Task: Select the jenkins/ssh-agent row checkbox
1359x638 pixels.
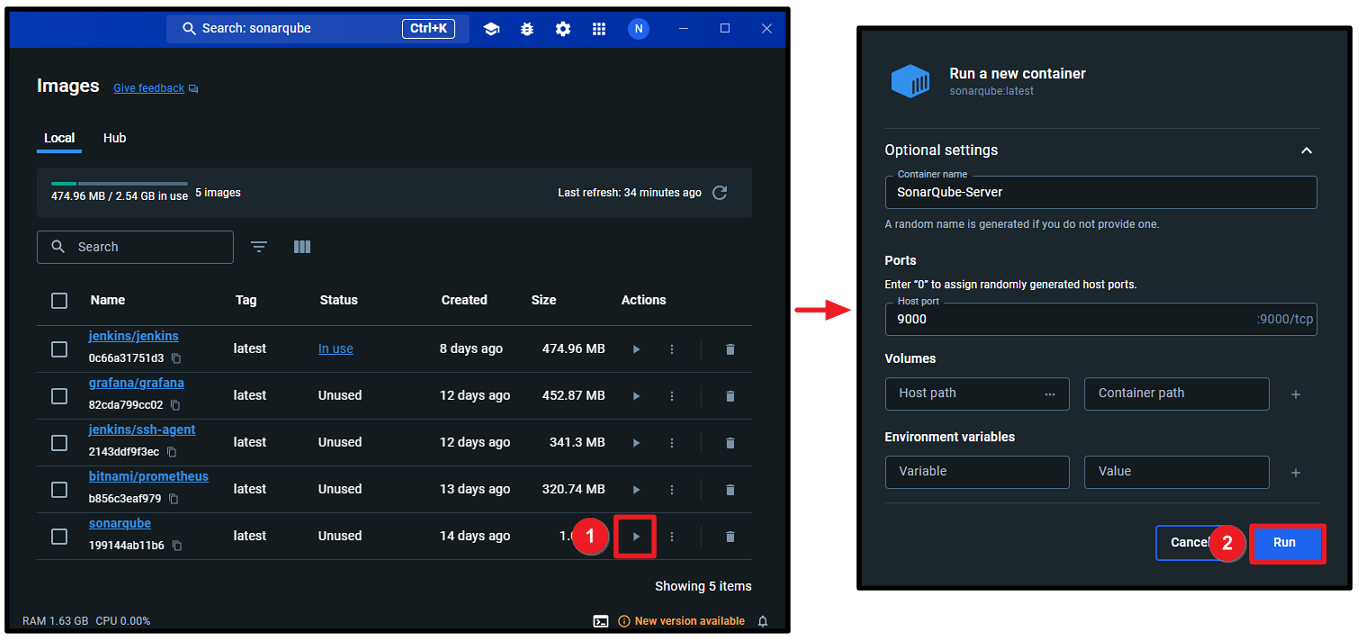Action: tap(59, 443)
